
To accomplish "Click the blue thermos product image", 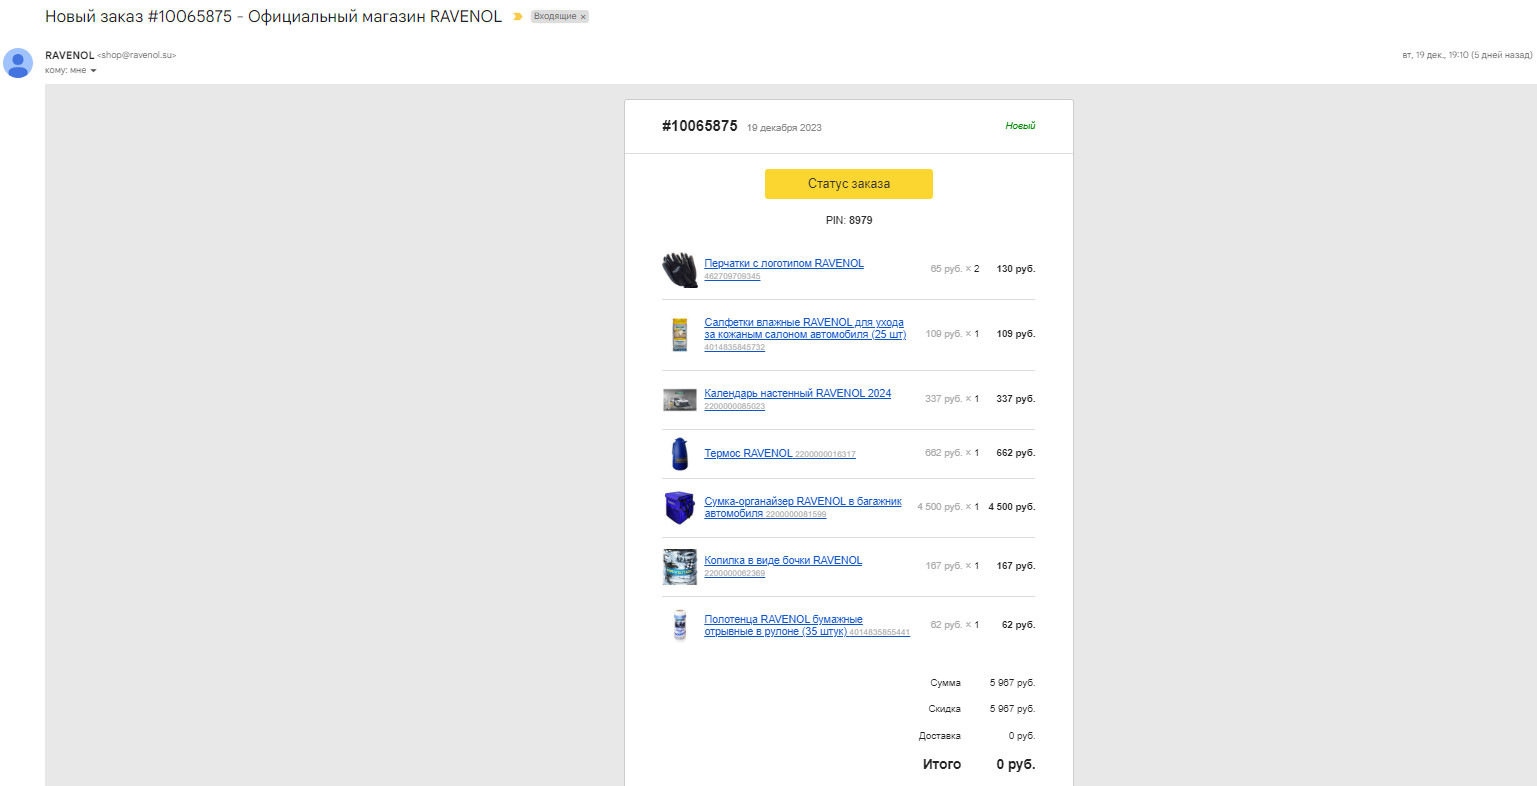I will 680,453.
